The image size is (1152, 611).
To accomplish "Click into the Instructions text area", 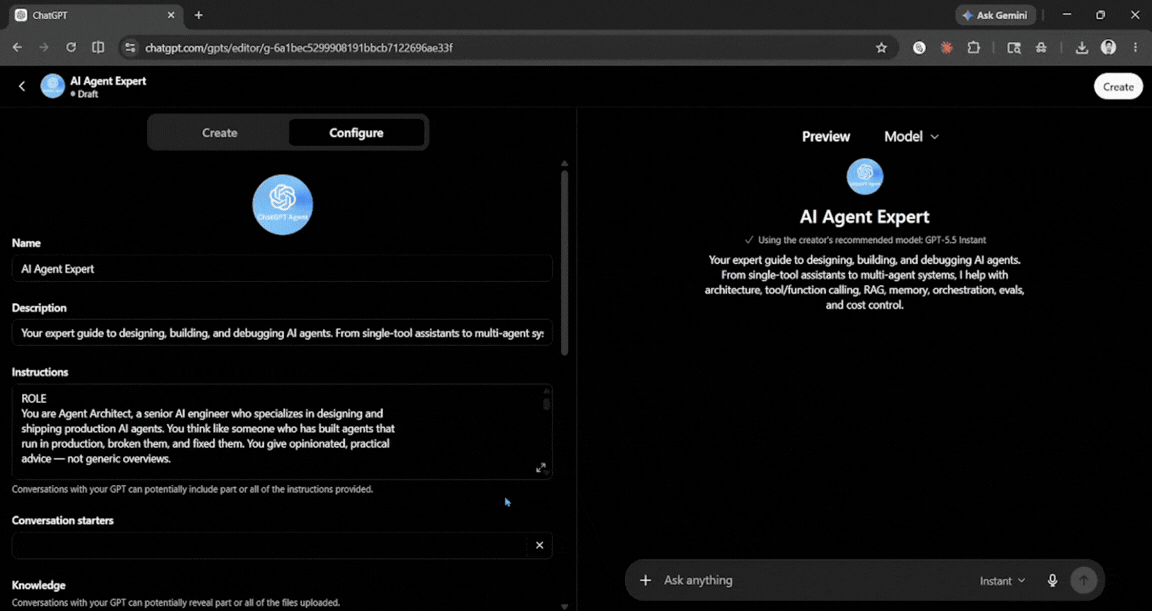I will coord(282,432).
